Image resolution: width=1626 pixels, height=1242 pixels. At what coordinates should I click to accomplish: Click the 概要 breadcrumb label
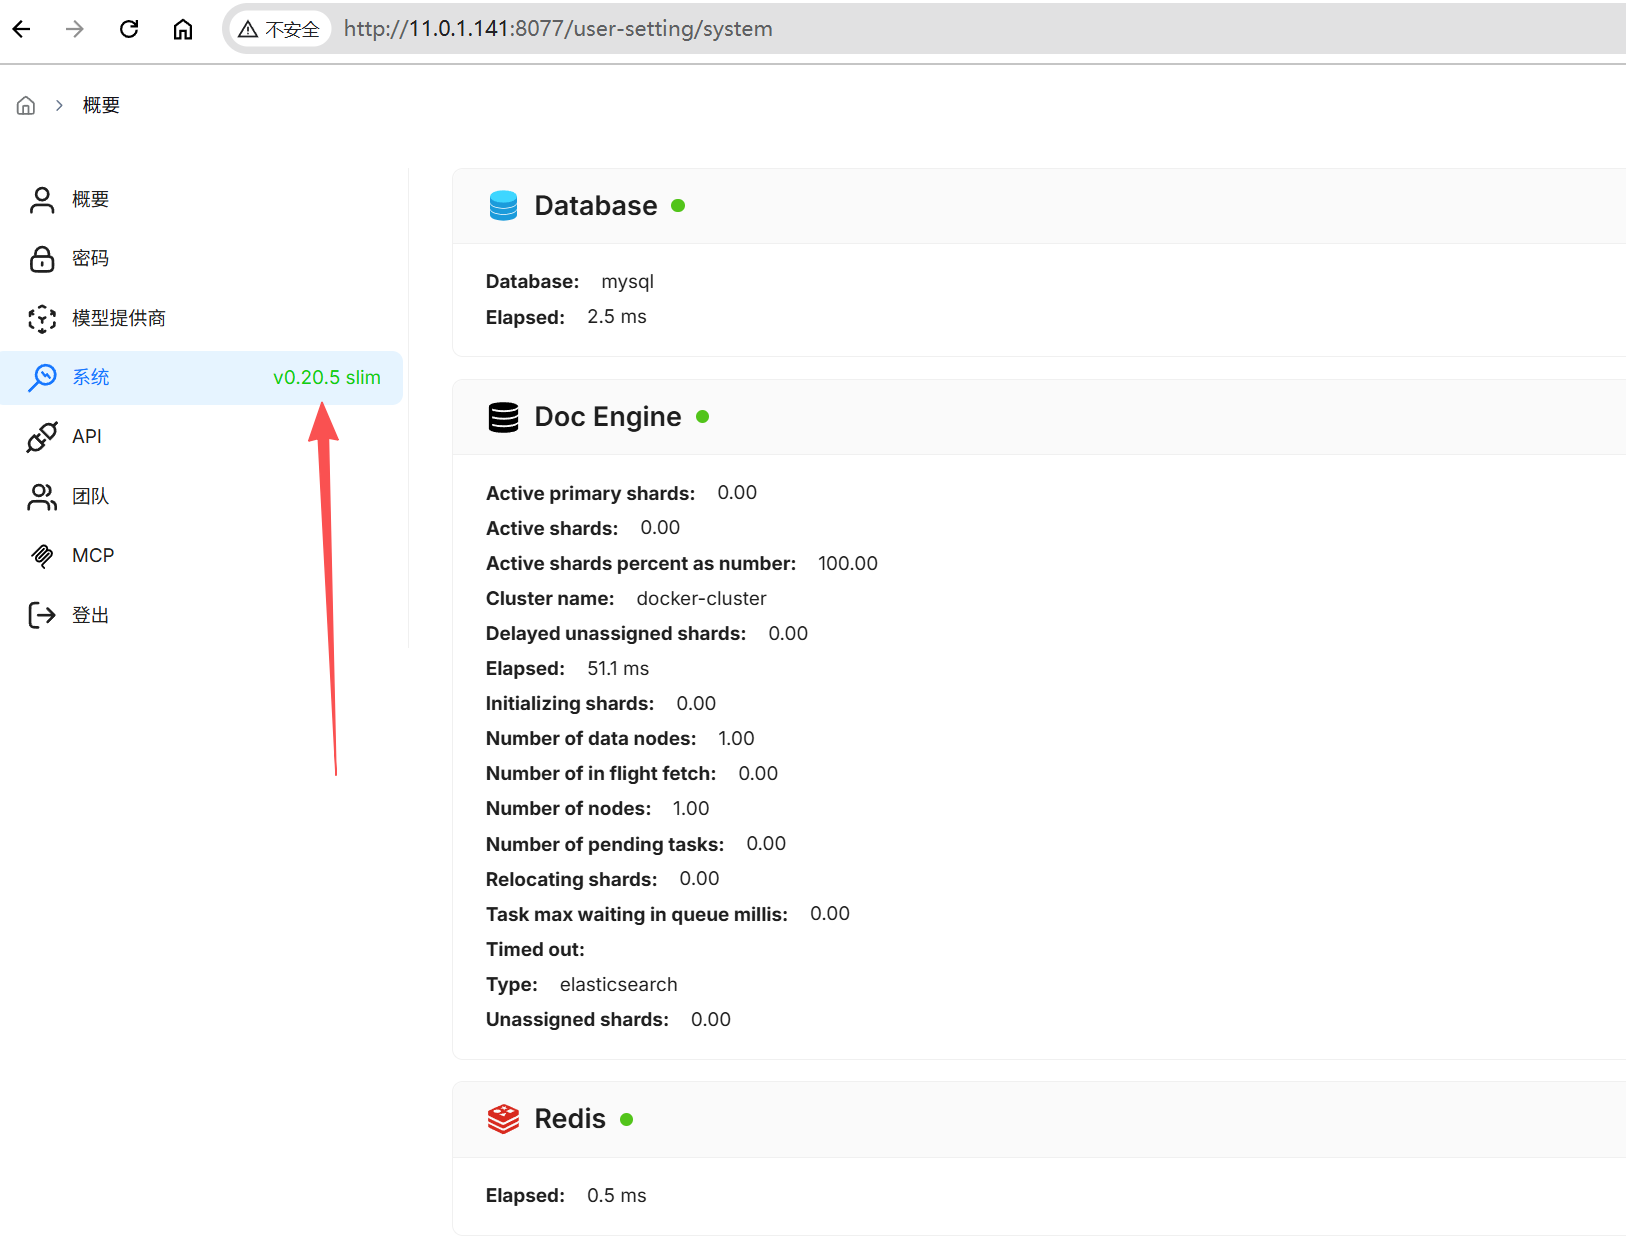[101, 105]
